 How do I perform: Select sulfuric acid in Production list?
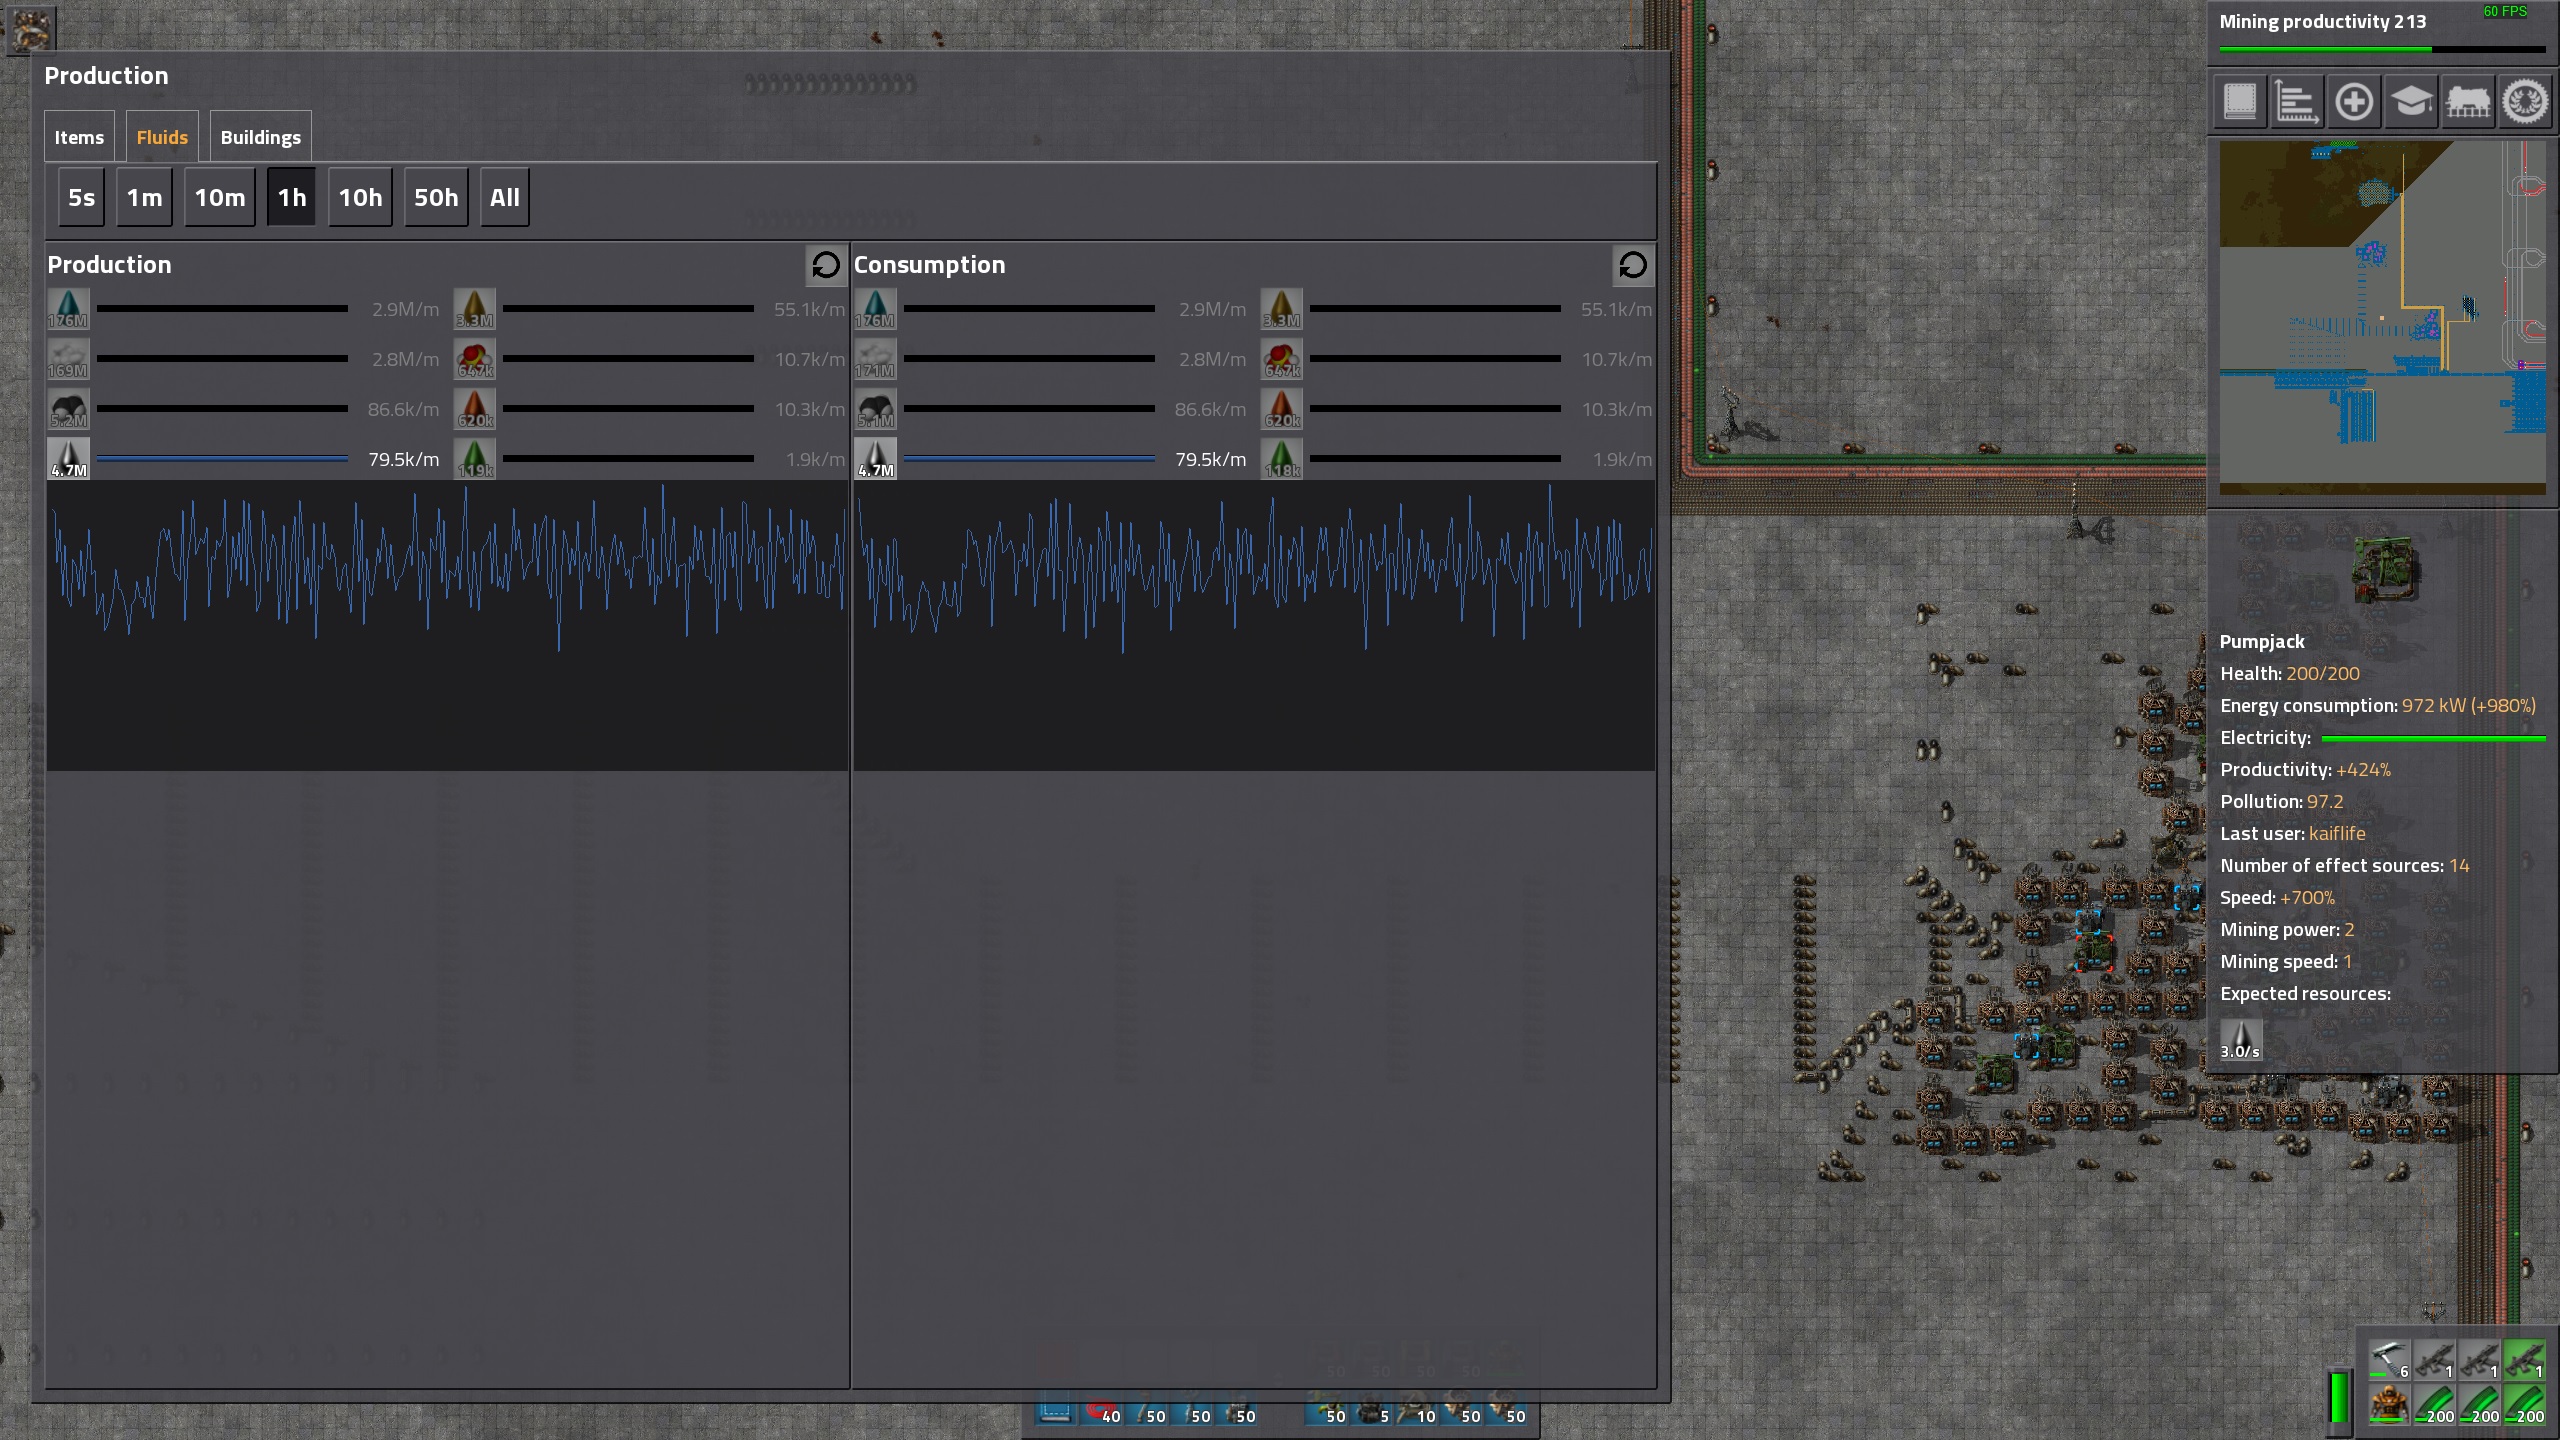[x=475, y=359]
